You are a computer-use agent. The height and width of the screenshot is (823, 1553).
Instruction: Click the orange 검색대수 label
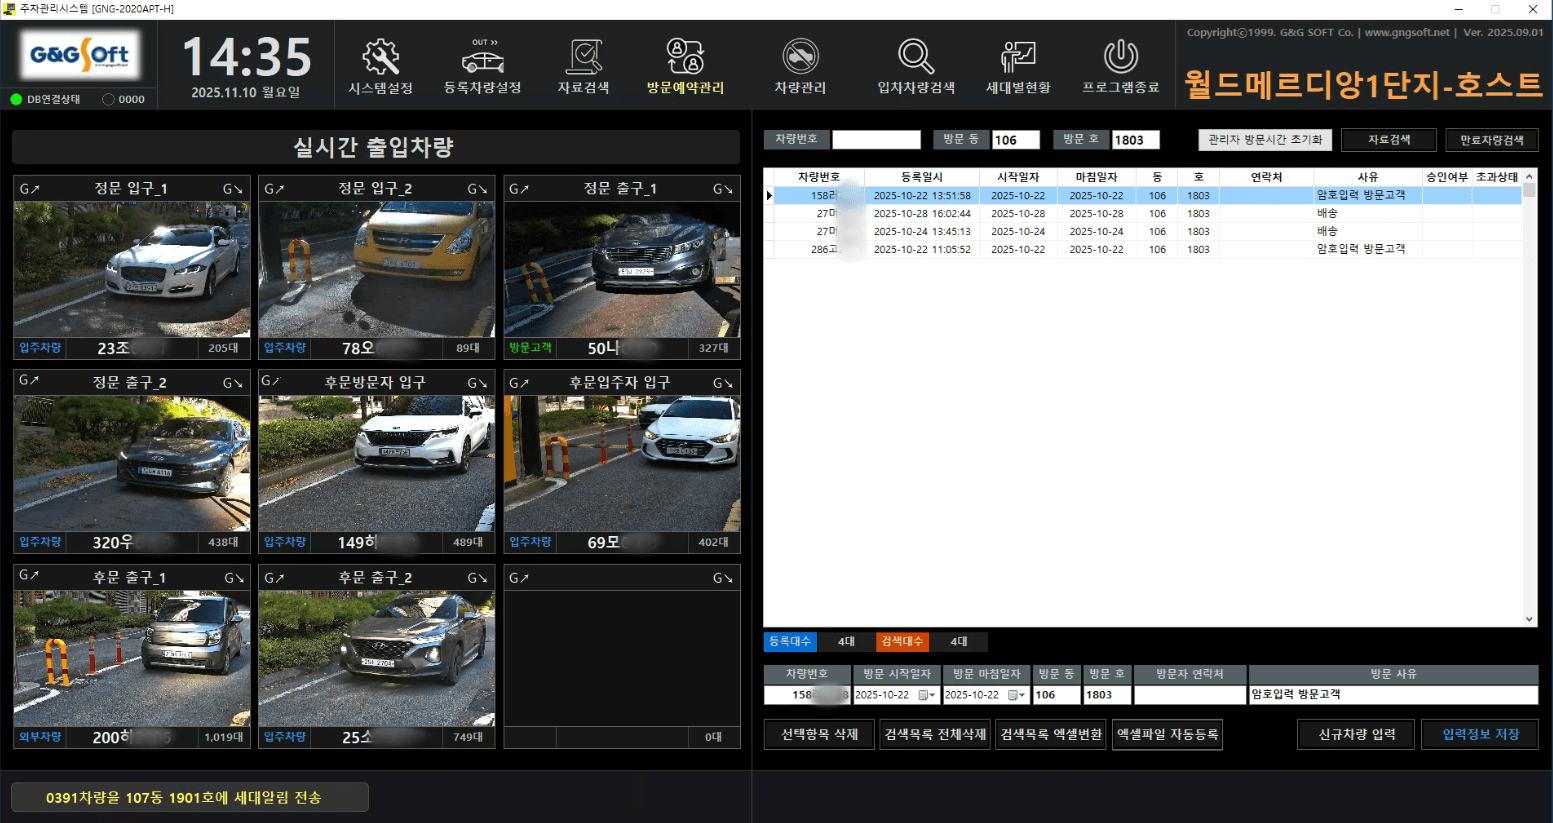pos(902,642)
